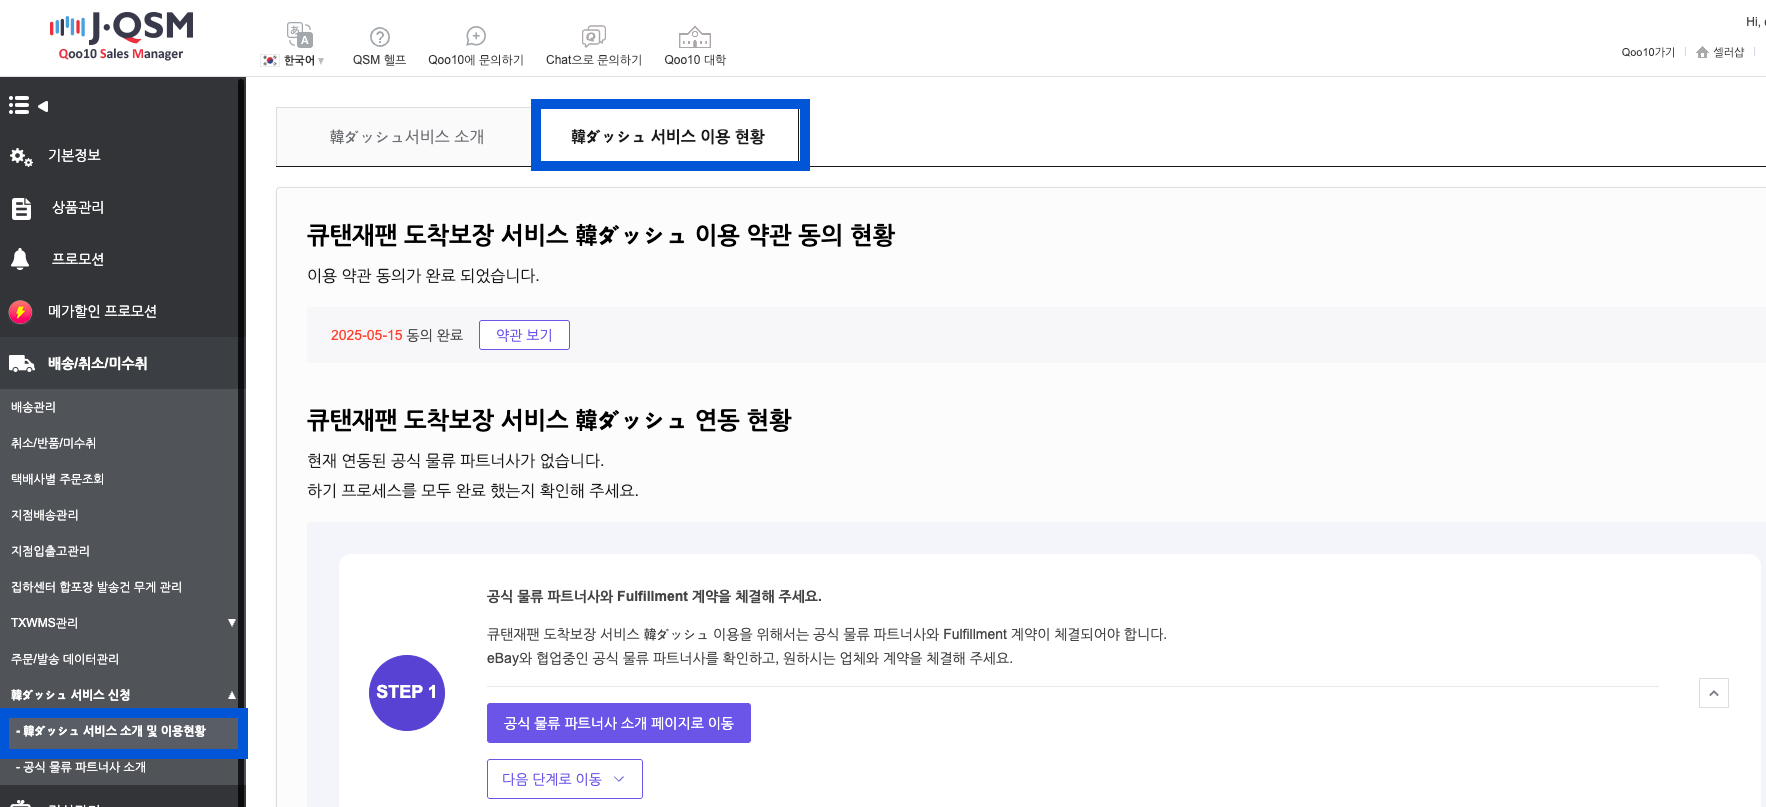Collapse the 韓ダッシュ 서비스 신청 submenu arrow
This screenshot has height=807, width=1766.
(232, 695)
